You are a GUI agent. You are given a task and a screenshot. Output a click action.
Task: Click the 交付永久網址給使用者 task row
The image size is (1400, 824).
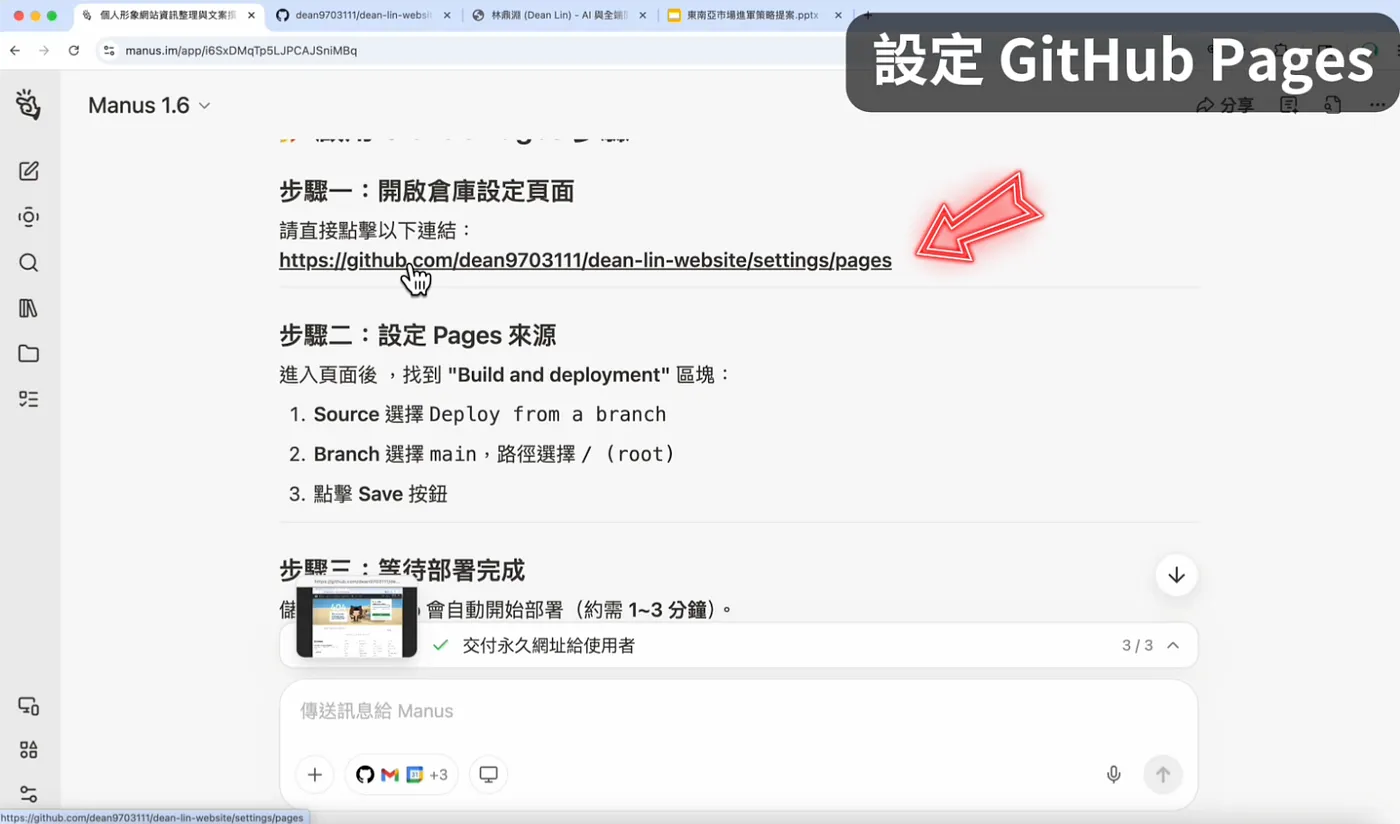pyautogui.click(x=738, y=646)
